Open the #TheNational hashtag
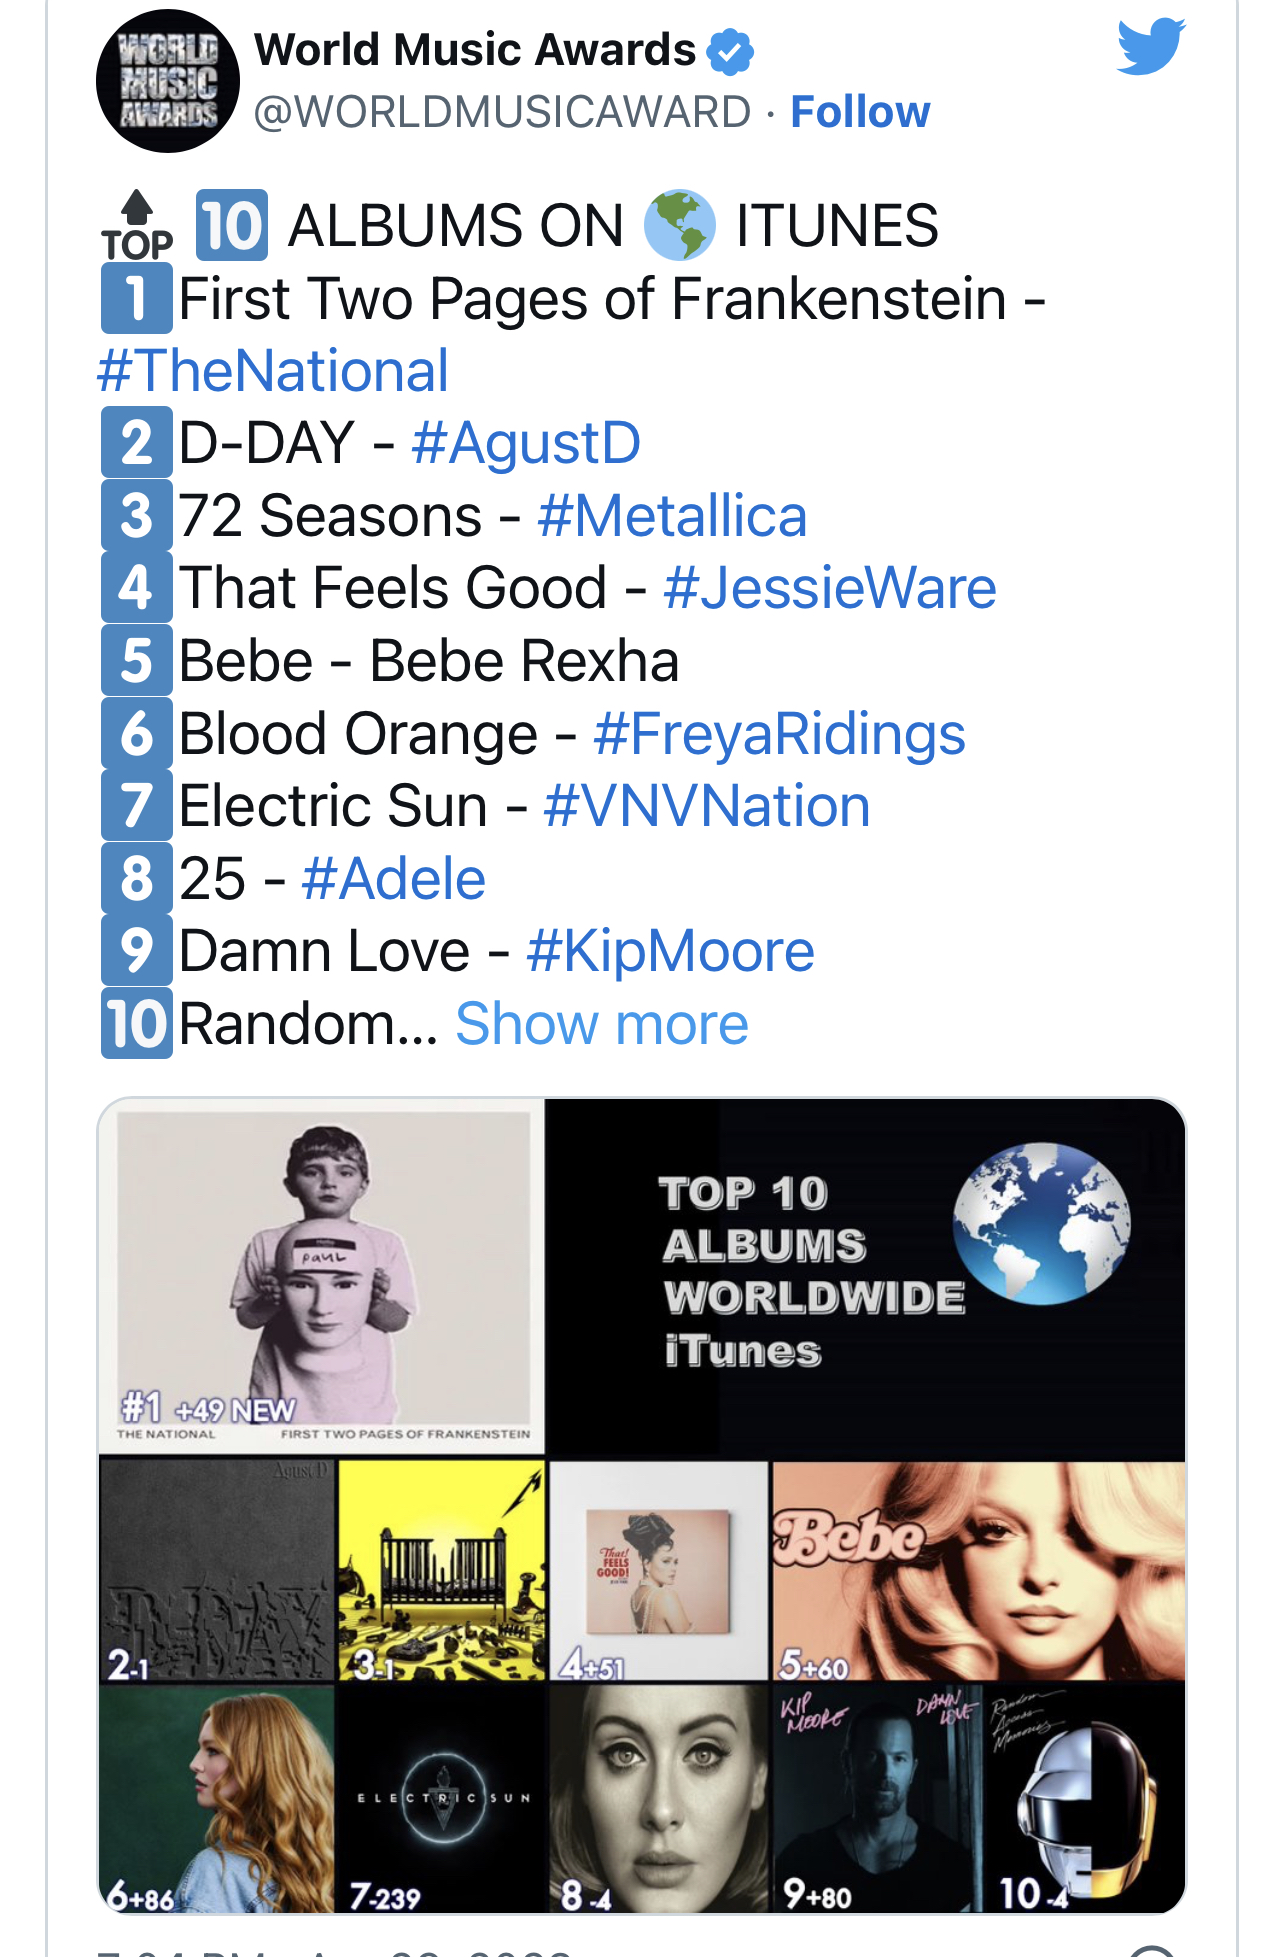 click(273, 371)
